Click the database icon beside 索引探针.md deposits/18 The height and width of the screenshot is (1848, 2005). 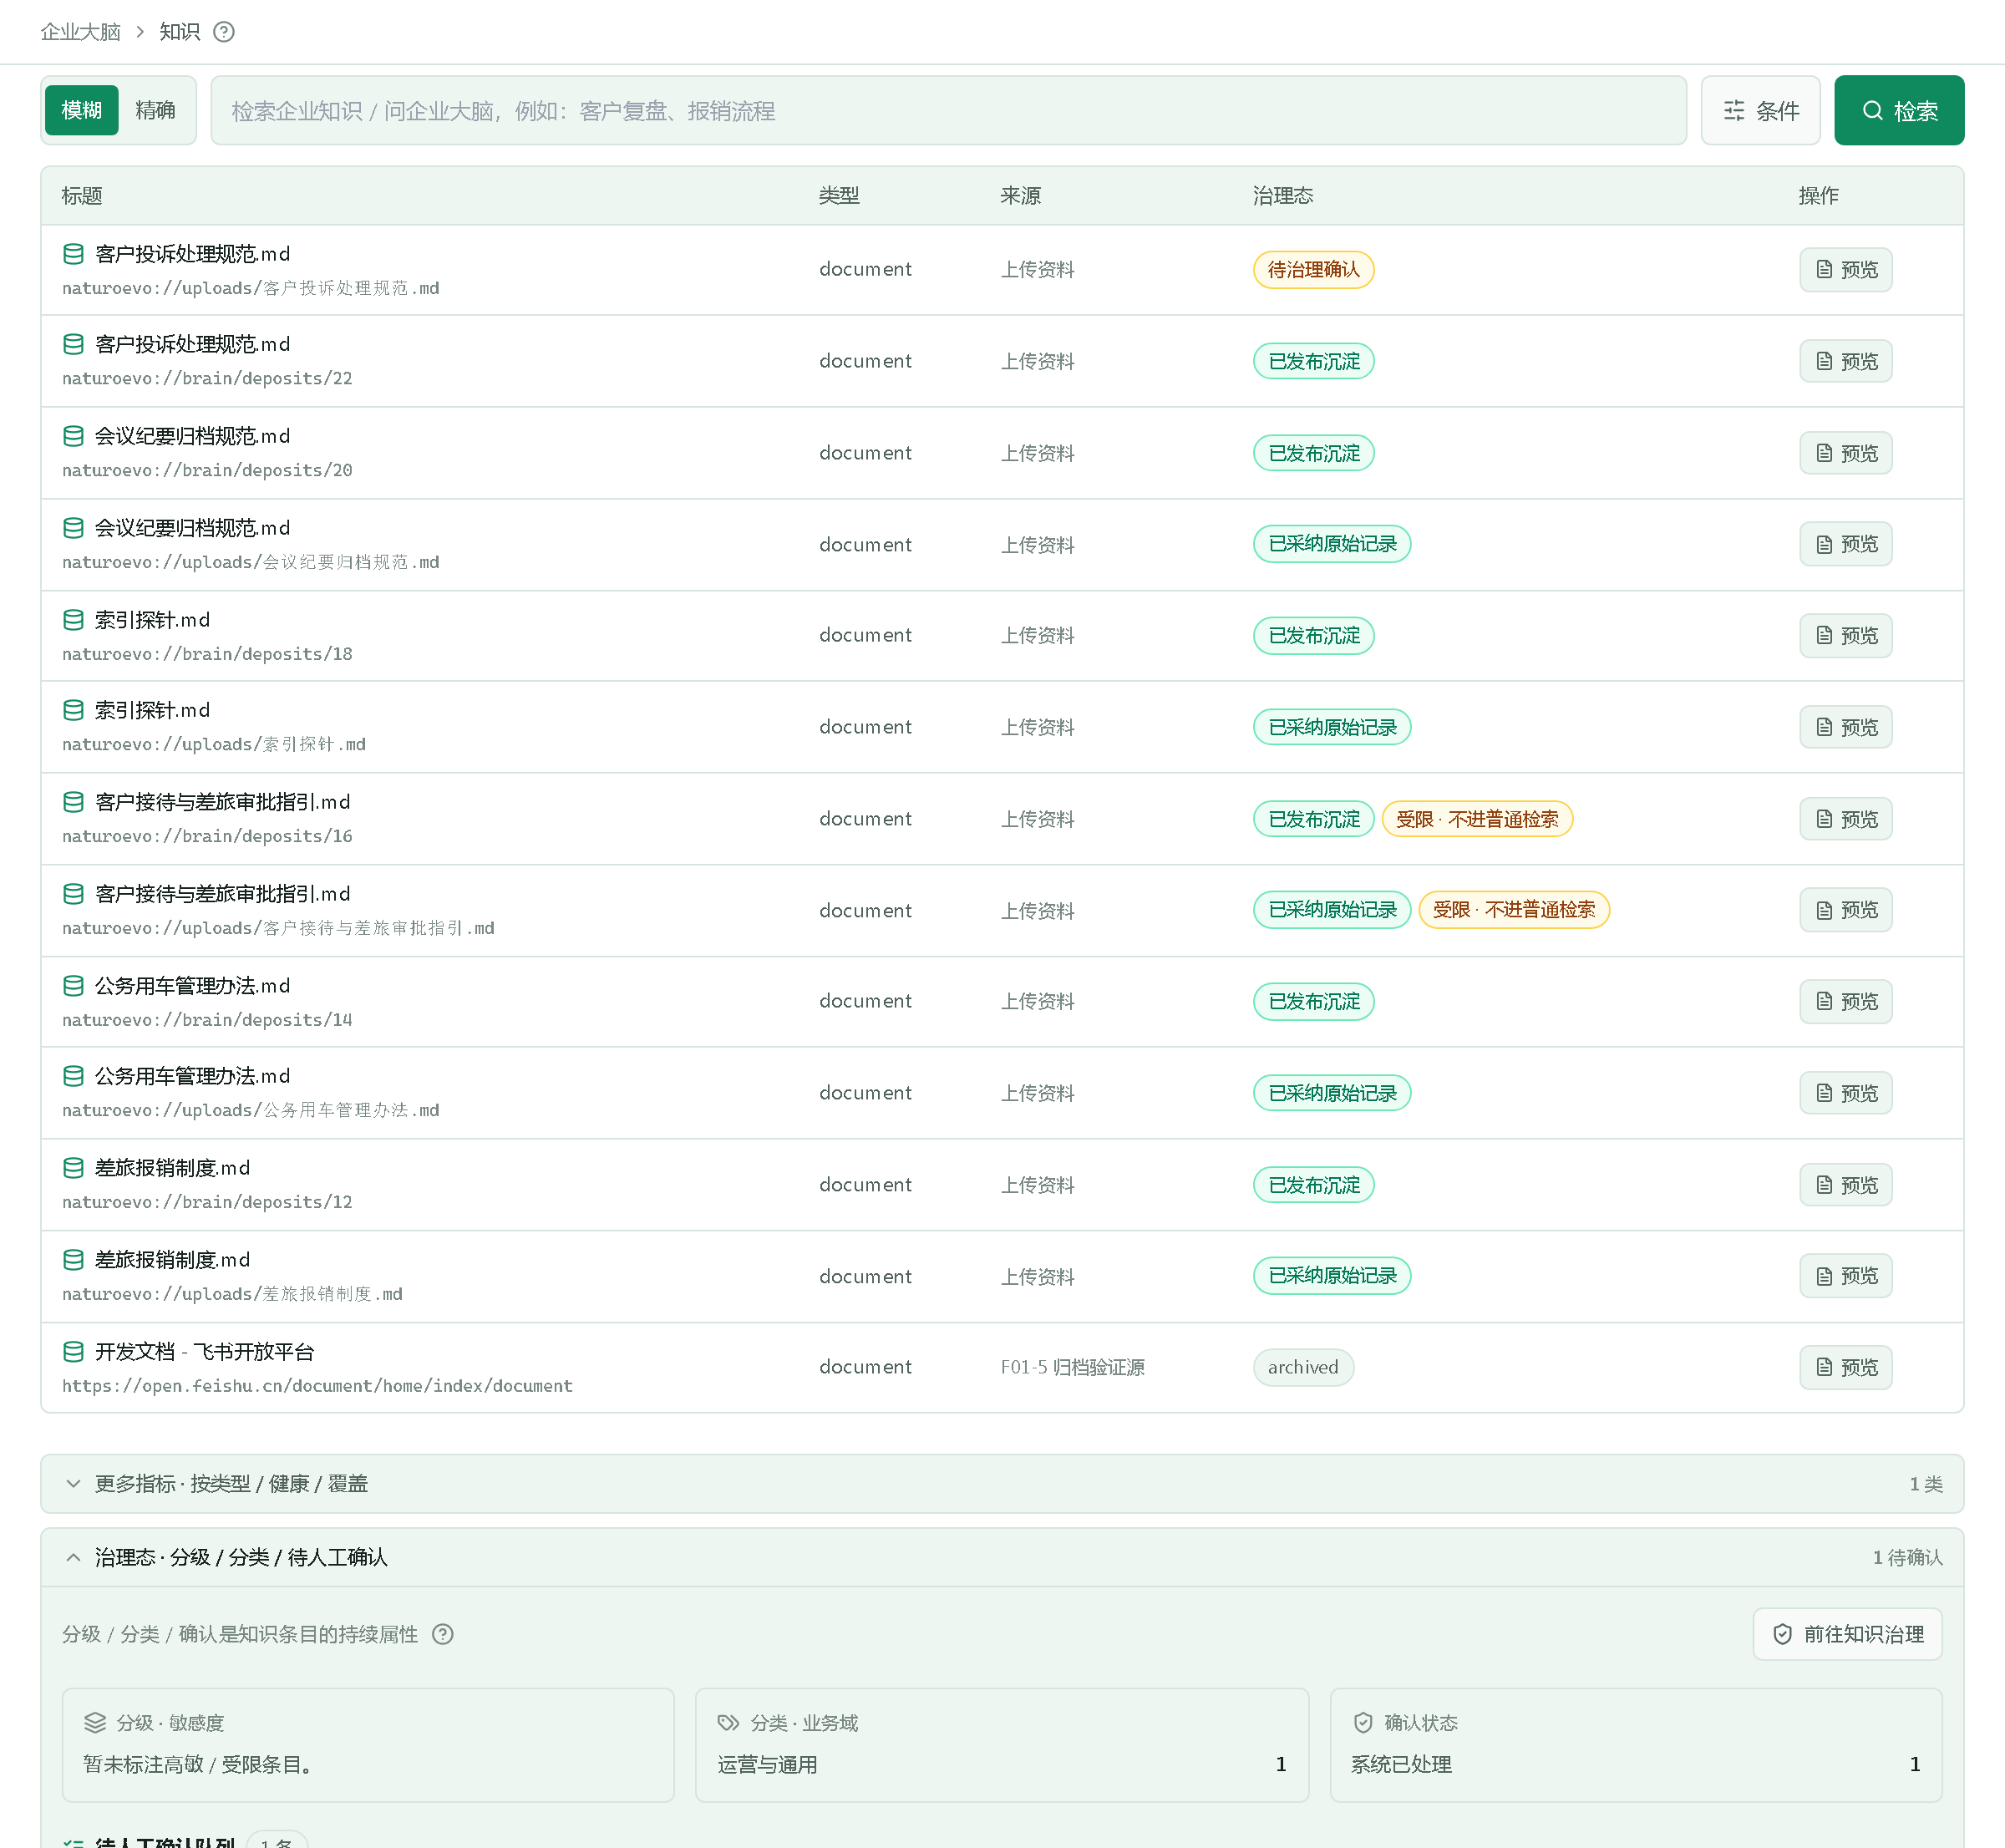coord(73,620)
